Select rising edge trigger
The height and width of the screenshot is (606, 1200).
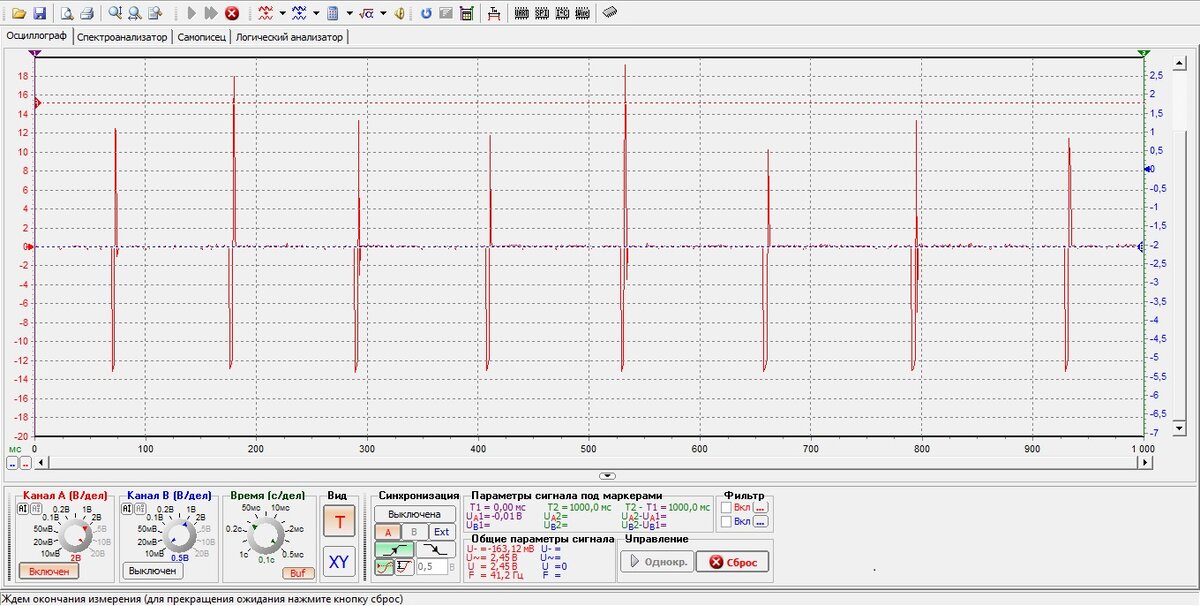[394, 549]
